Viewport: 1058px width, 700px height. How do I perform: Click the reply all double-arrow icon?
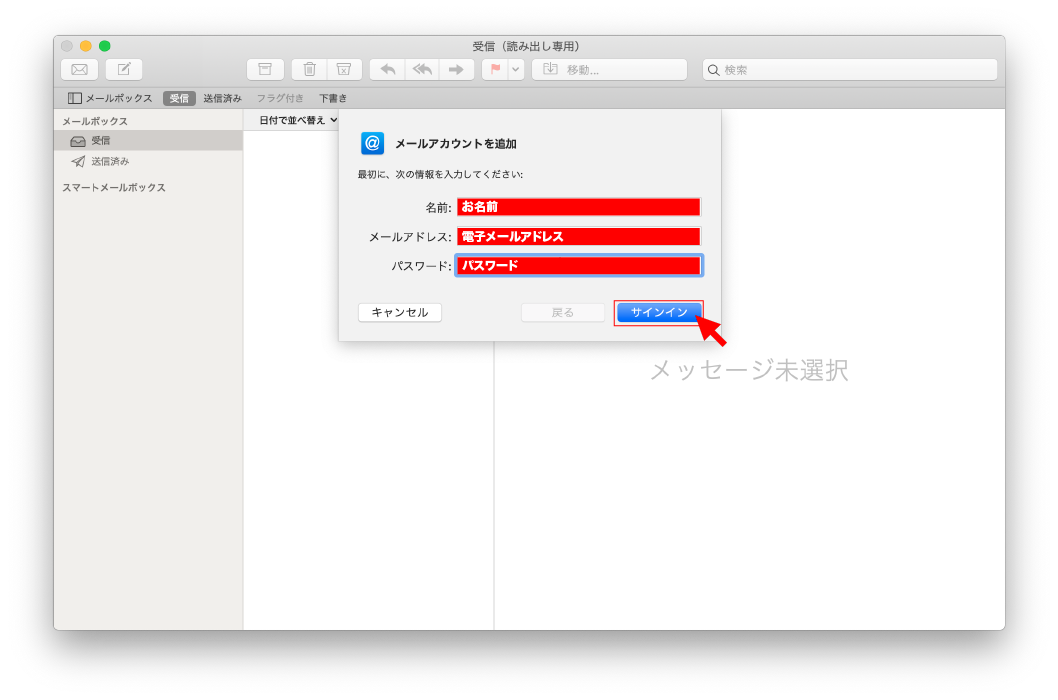pyautogui.click(x=422, y=69)
